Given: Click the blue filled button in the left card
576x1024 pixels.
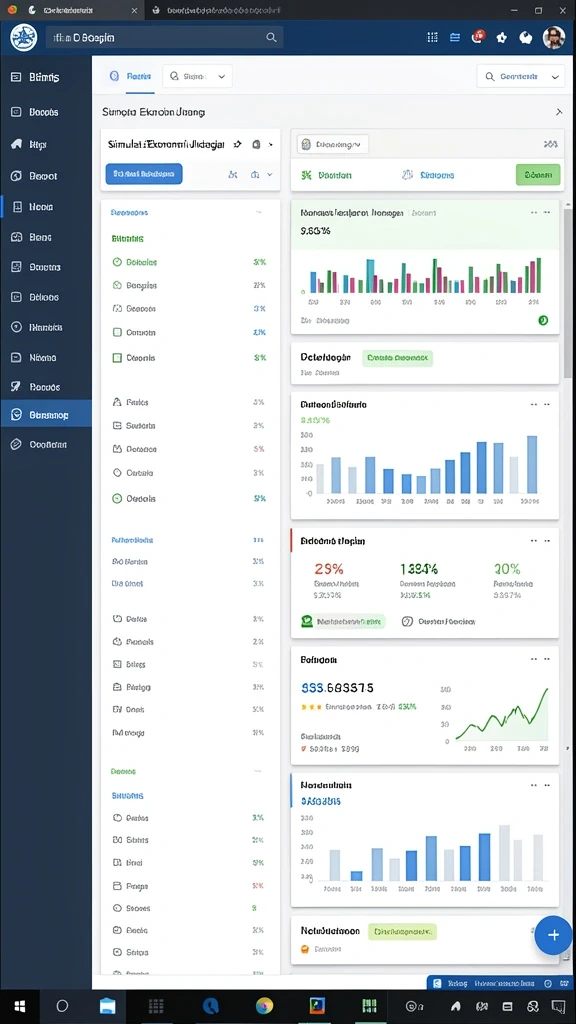Looking at the screenshot, I should (x=144, y=174).
